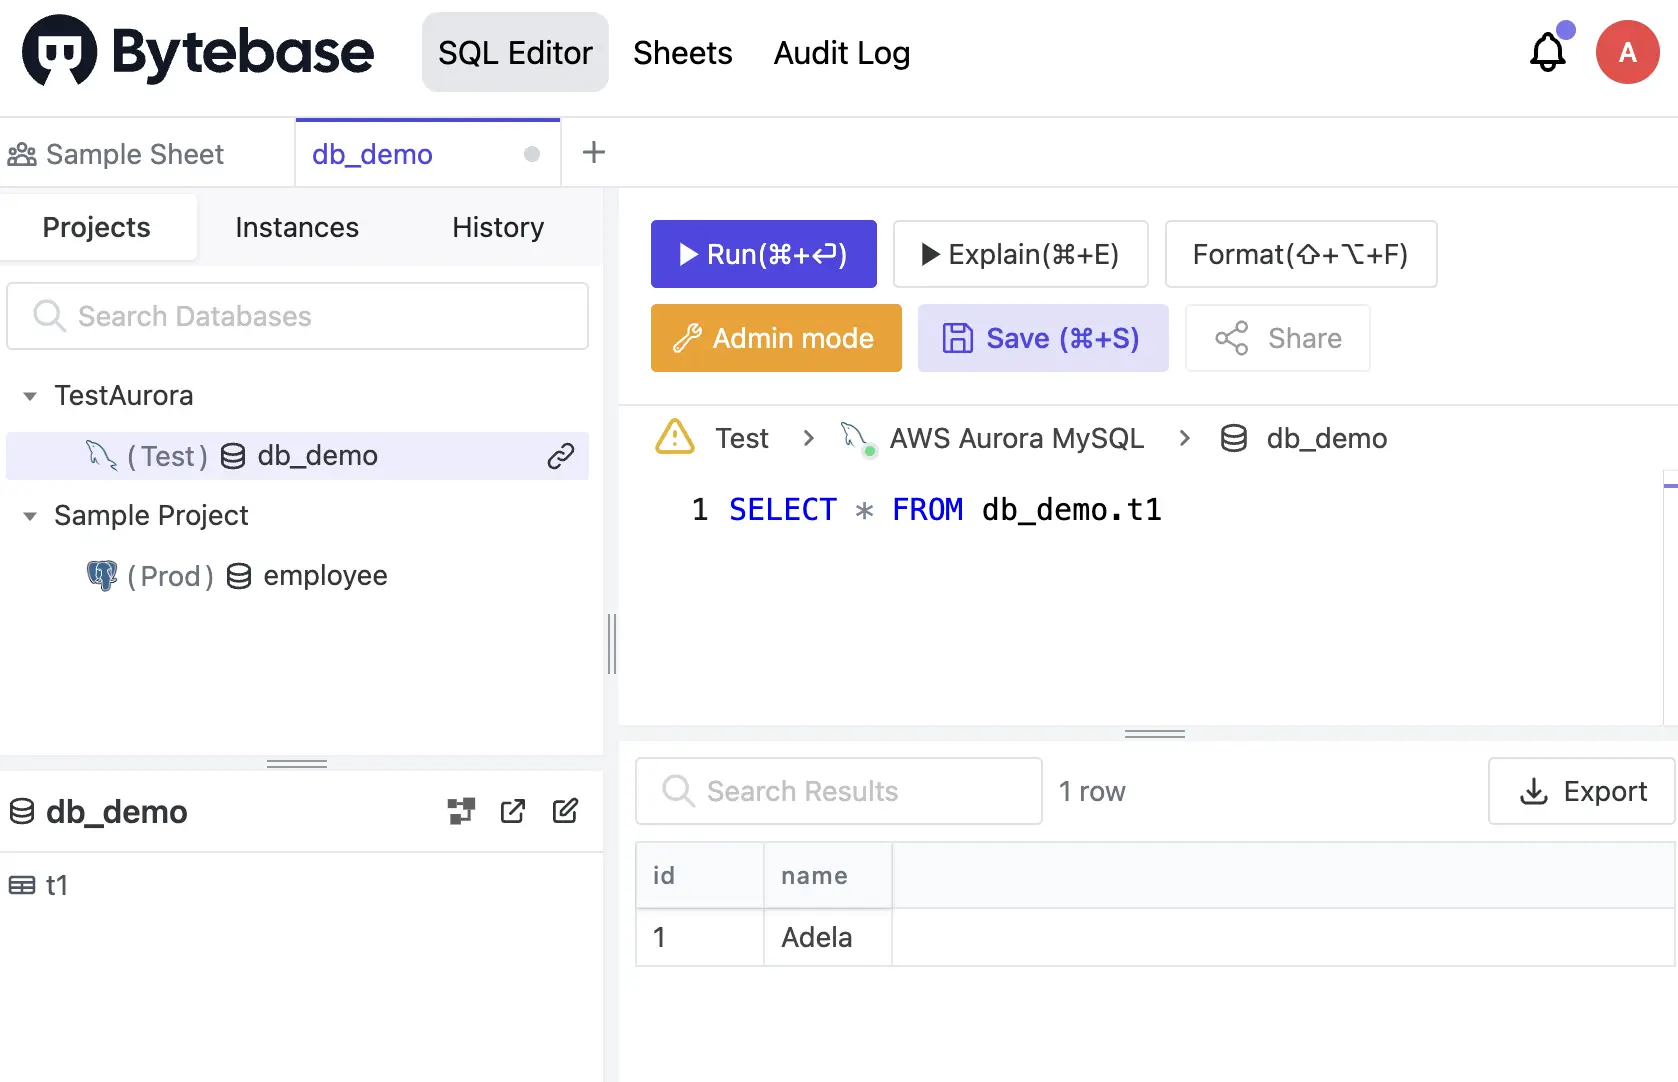Collapse the TestAurora project
Screen dimensions: 1678x1082
coord(30,396)
